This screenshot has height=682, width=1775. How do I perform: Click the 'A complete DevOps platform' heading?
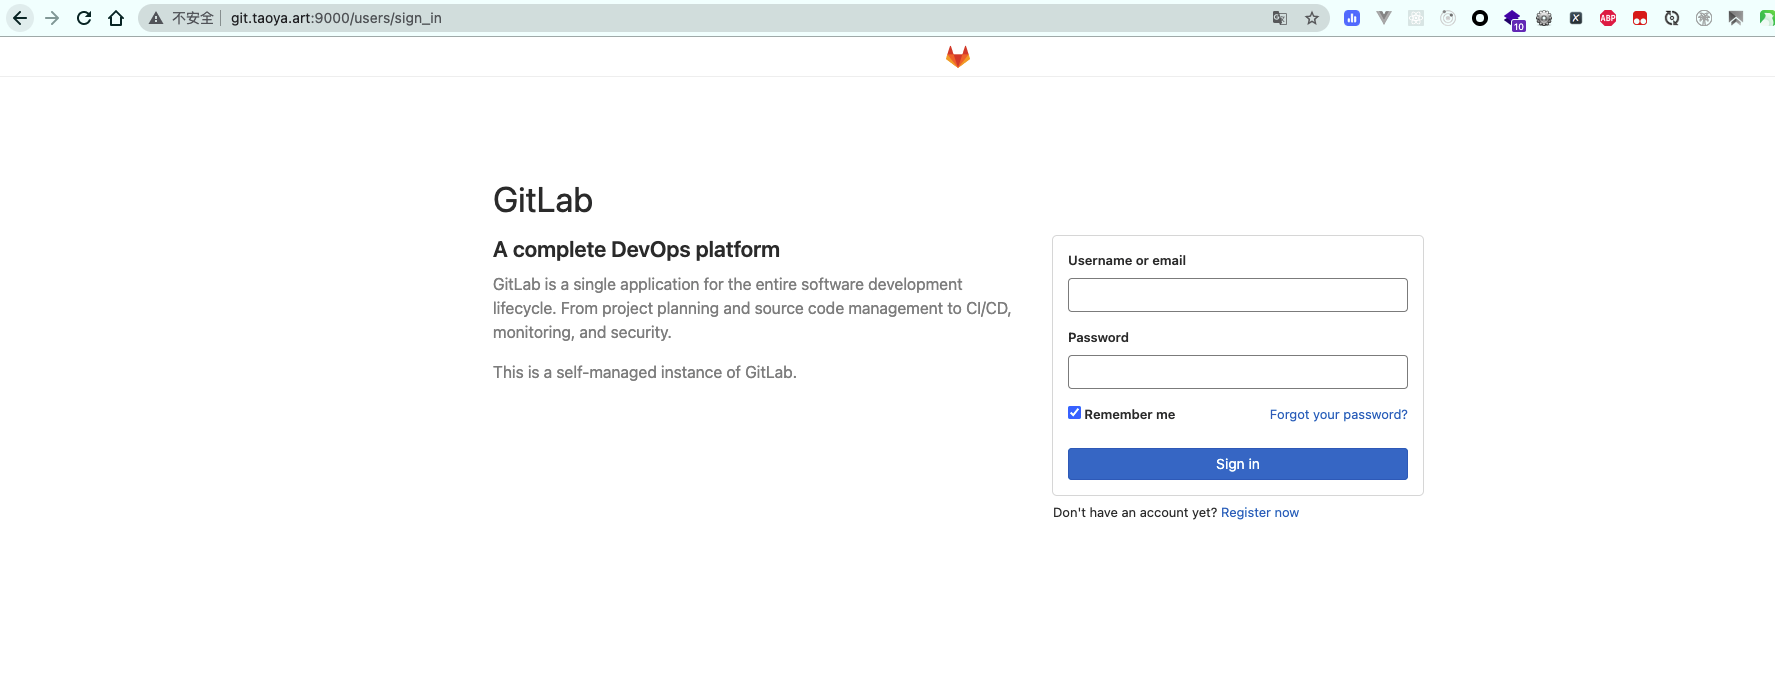(x=636, y=250)
